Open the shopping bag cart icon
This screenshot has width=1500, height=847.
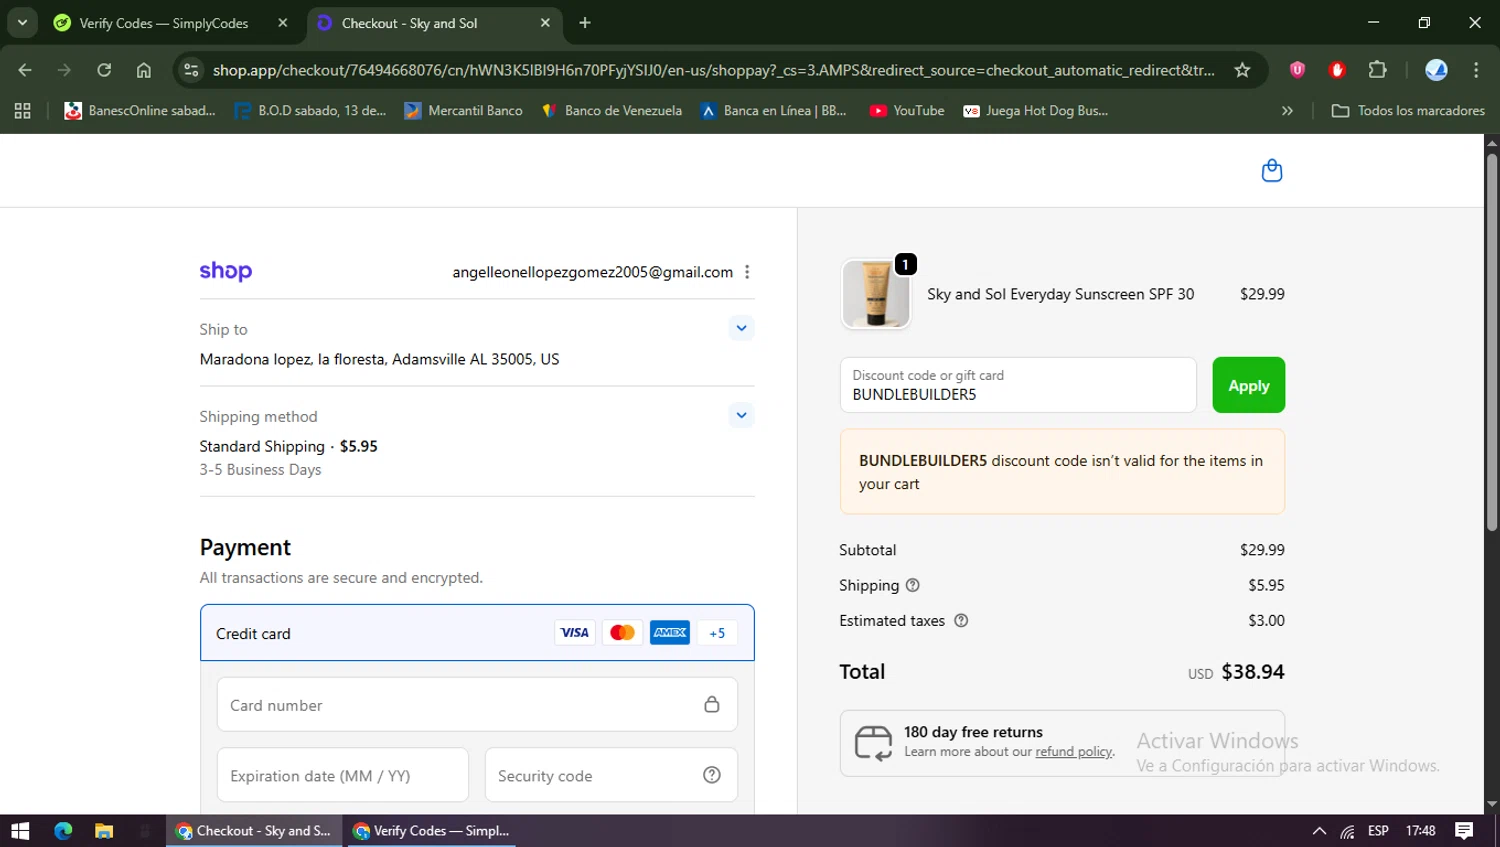1271,171
